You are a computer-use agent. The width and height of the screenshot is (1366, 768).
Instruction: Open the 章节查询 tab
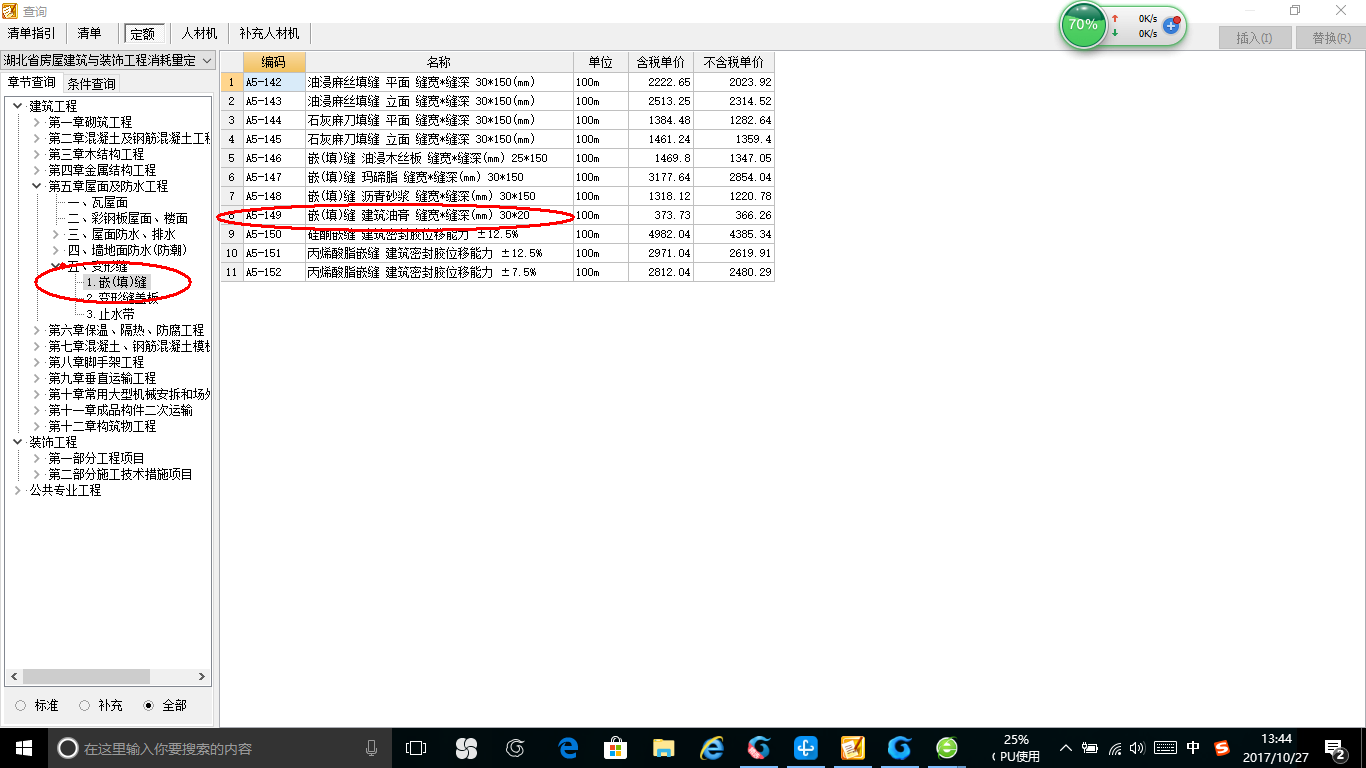(x=31, y=83)
